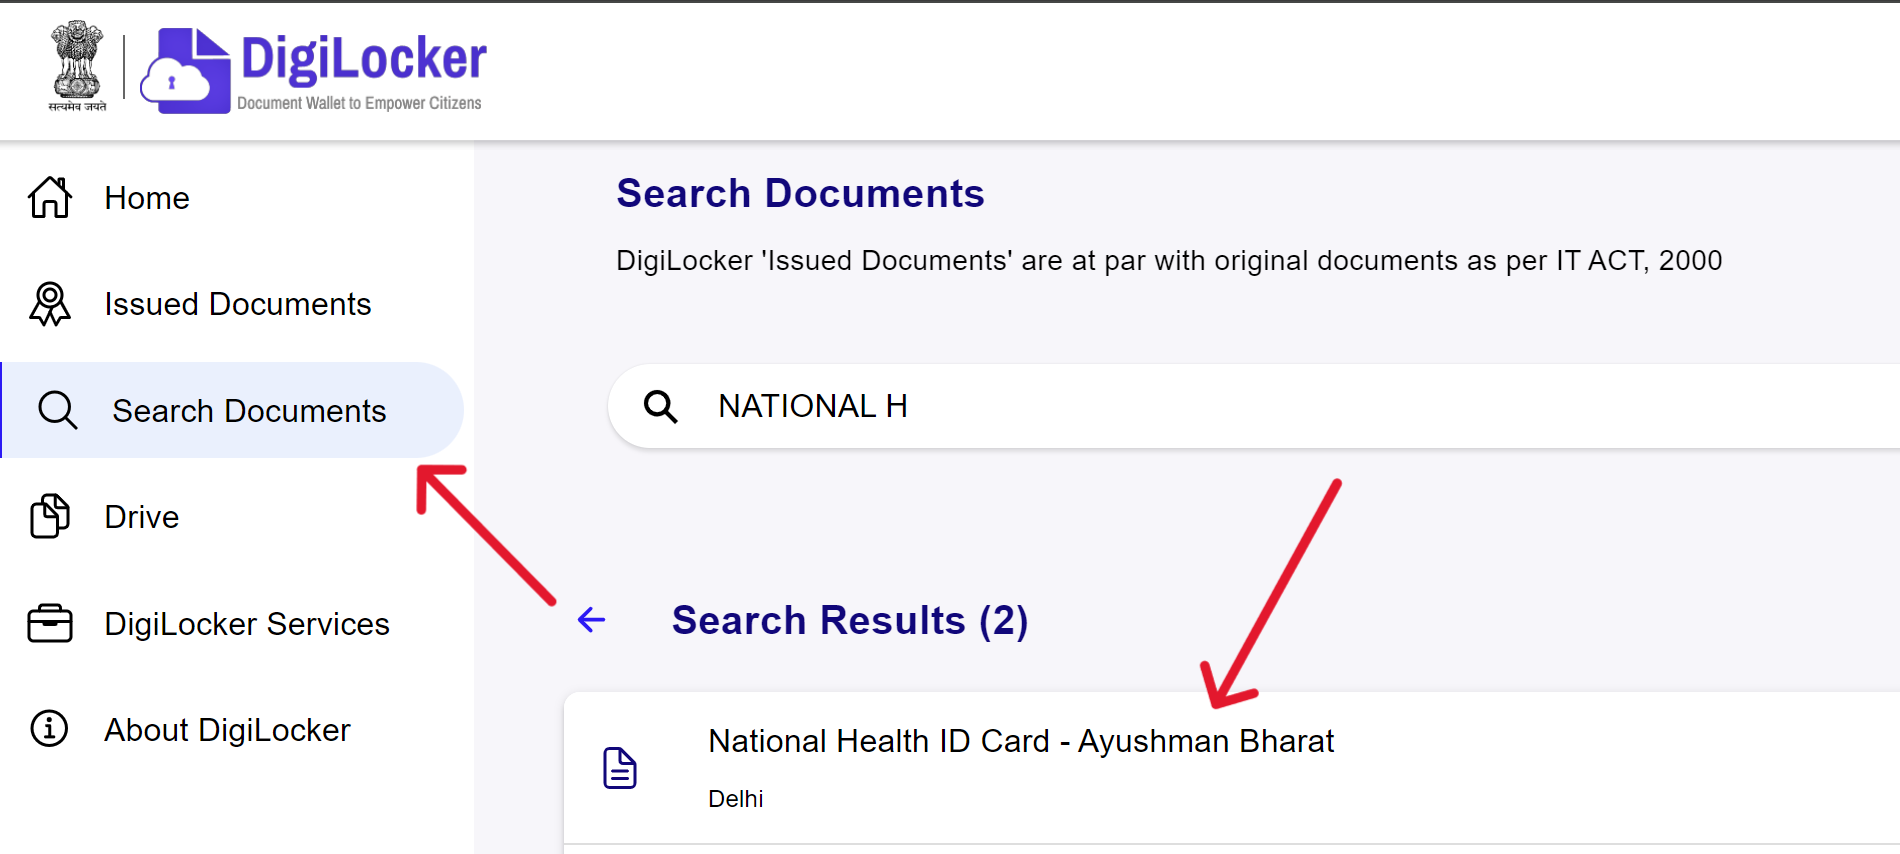Viewport: 1900px width, 854px height.
Task: Open DigiLocker Services from the sidebar
Action: (246, 623)
